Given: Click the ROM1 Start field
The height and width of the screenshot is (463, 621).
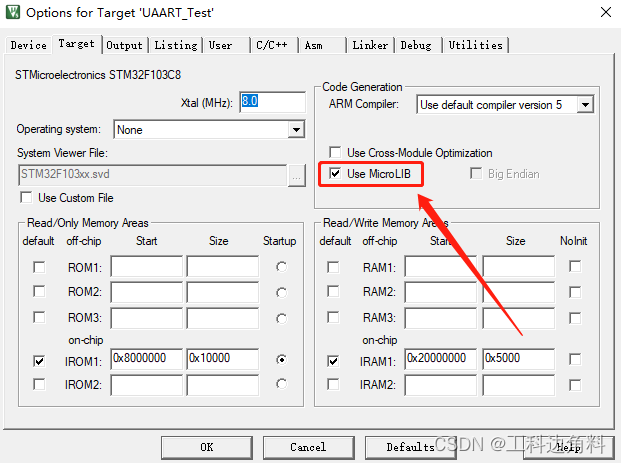Looking at the screenshot, I should point(147,266).
